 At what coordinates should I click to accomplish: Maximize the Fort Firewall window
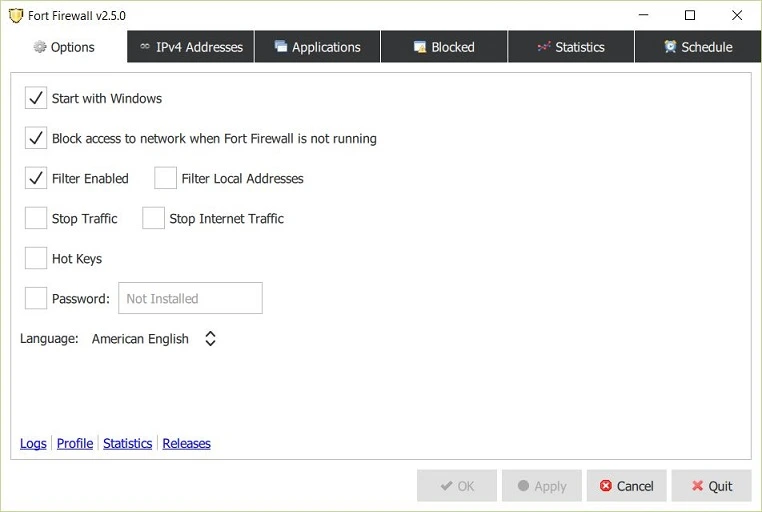[690, 15]
